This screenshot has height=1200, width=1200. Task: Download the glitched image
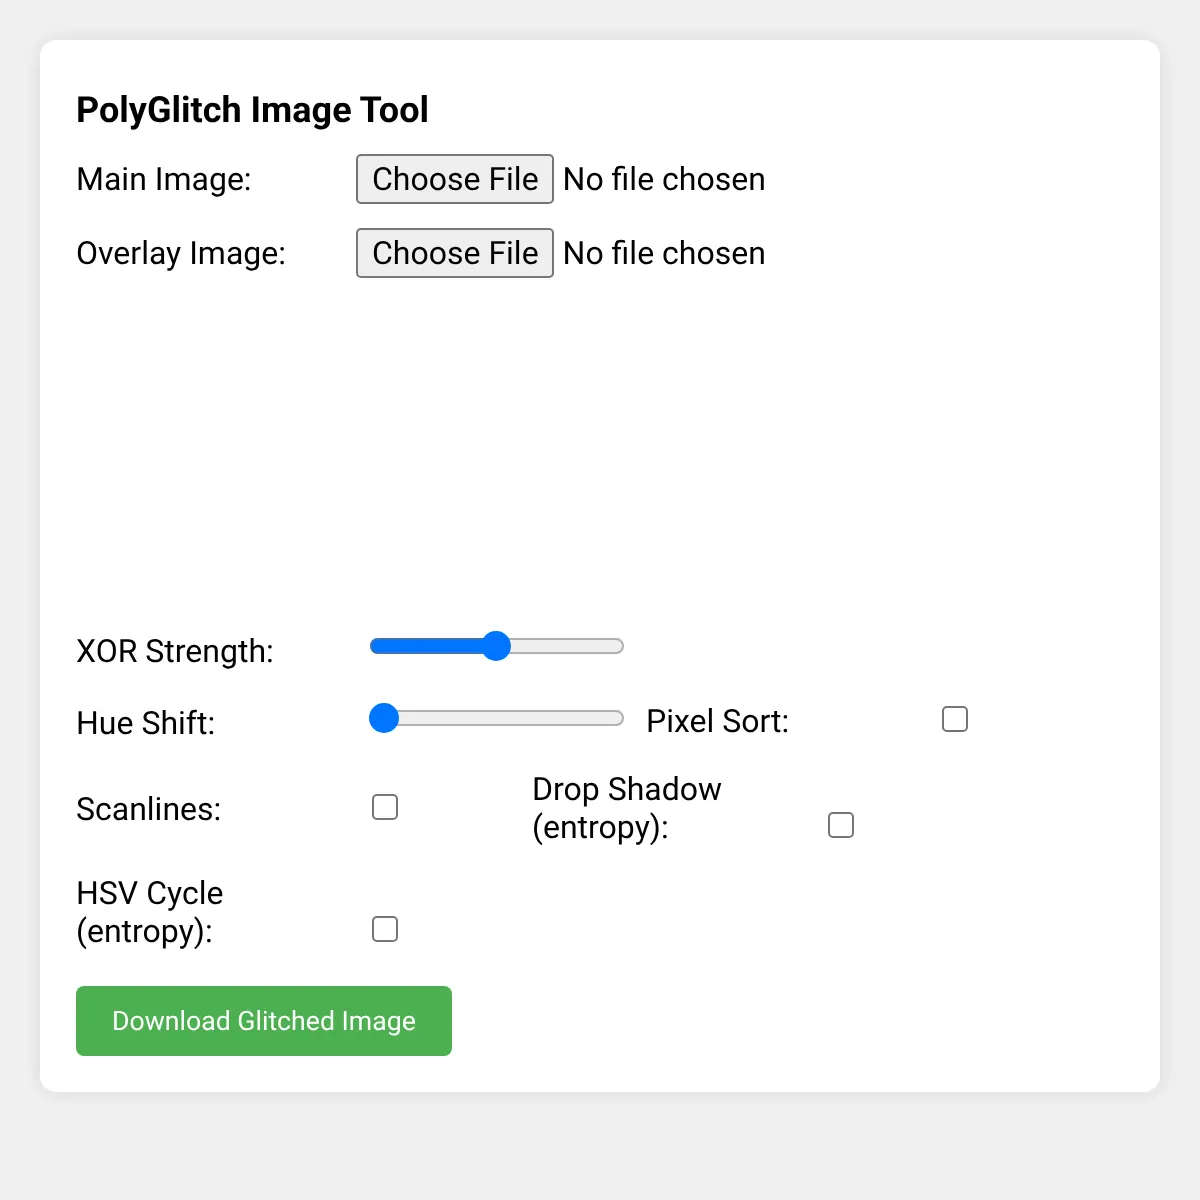point(264,1021)
